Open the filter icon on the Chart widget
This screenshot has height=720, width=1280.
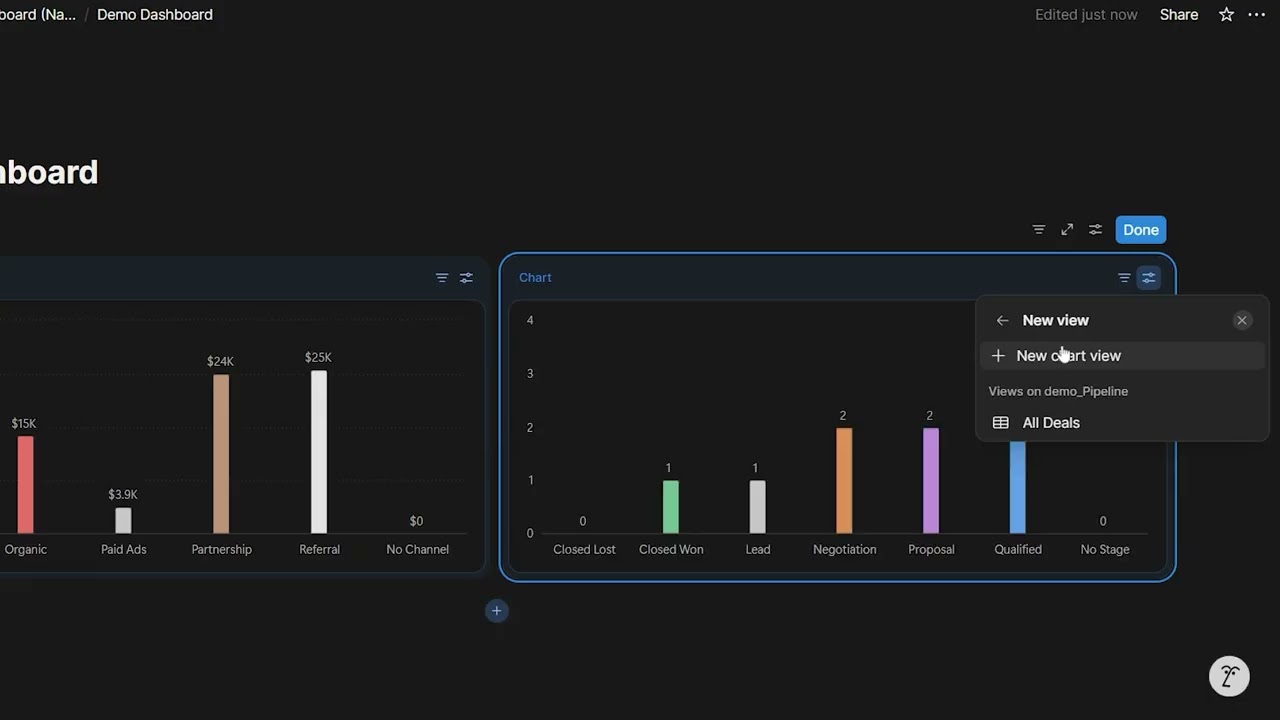[x=1124, y=277]
